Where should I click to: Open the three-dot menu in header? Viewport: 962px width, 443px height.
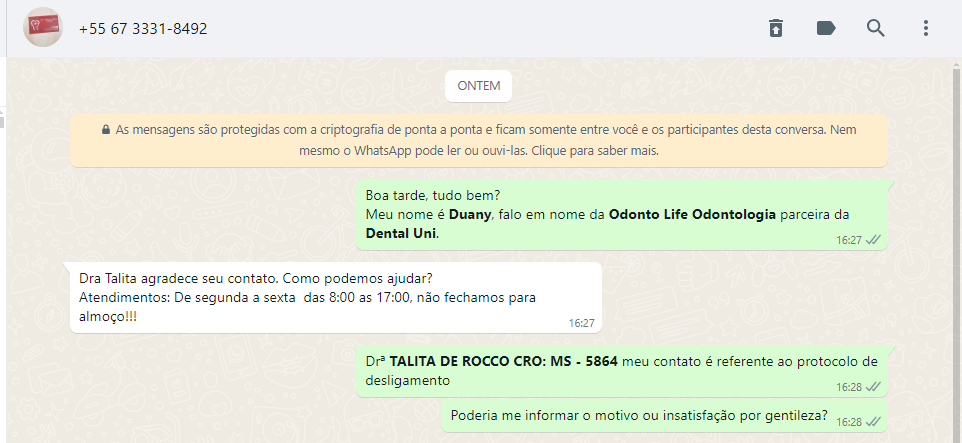pyautogui.click(x=925, y=28)
